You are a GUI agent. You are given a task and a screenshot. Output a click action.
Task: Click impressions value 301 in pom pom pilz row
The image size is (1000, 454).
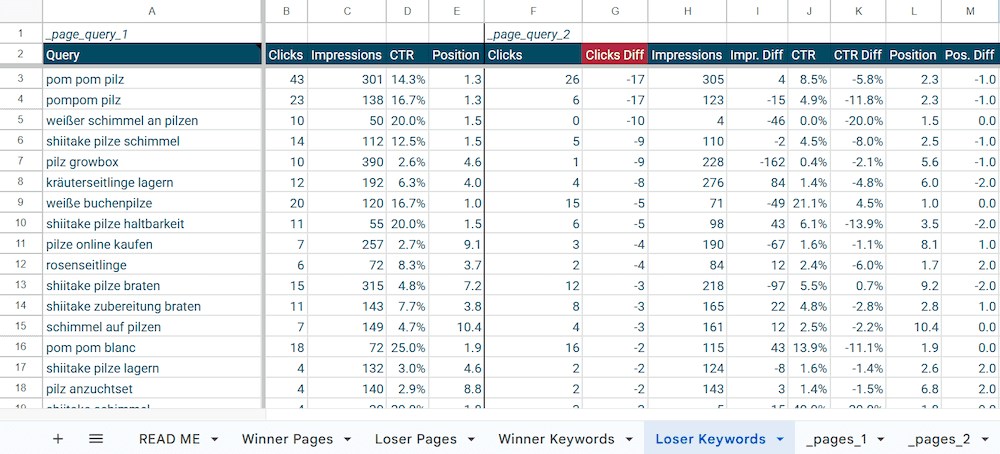tap(347, 79)
